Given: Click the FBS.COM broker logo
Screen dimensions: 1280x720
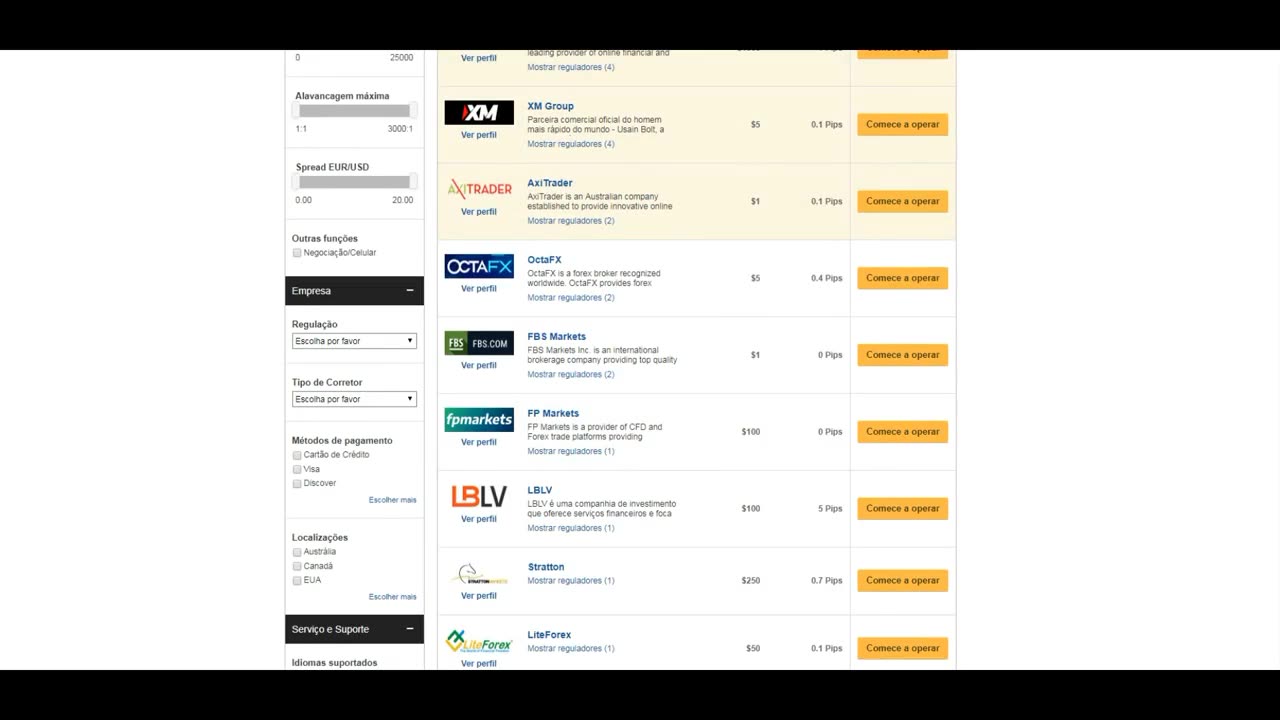Looking at the screenshot, I should pyautogui.click(x=479, y=343).
